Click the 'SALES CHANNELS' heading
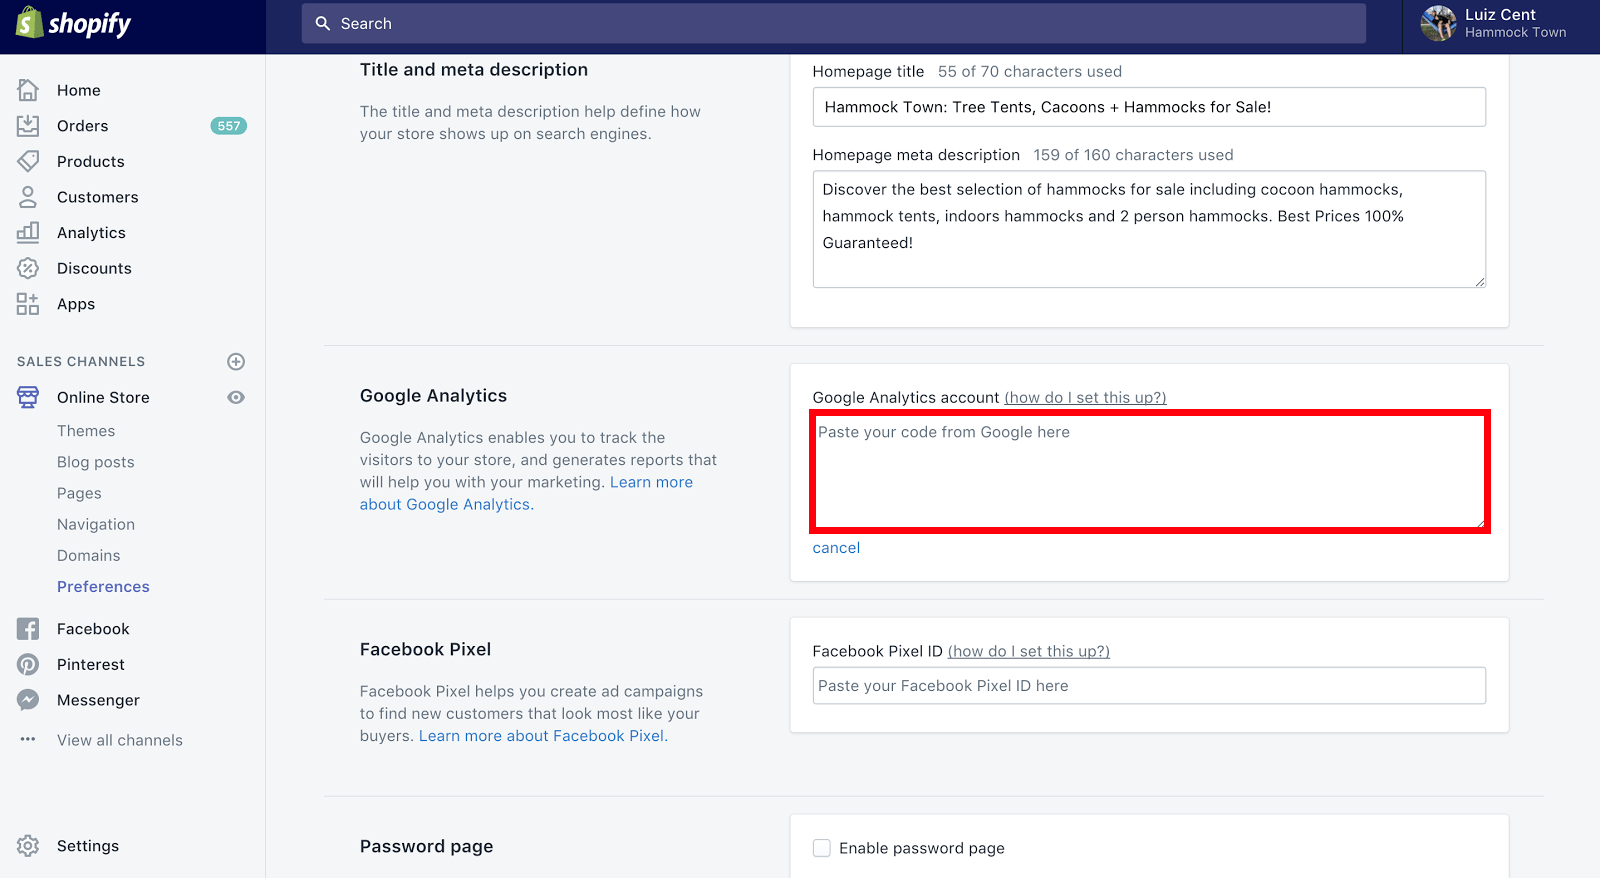 tap(81, 361)
